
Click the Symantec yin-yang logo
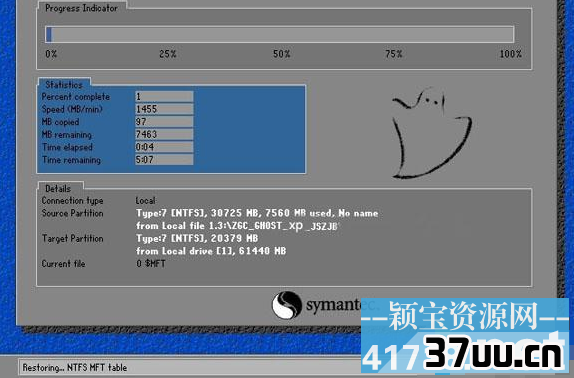286,305
